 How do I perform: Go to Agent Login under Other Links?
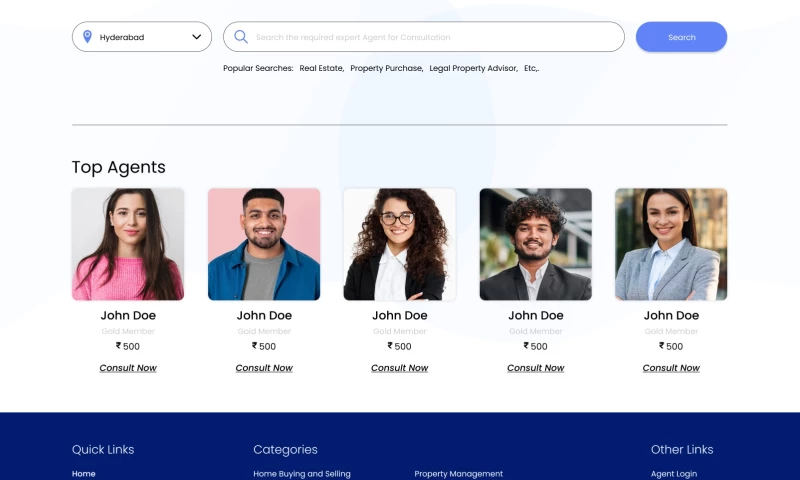674,474
